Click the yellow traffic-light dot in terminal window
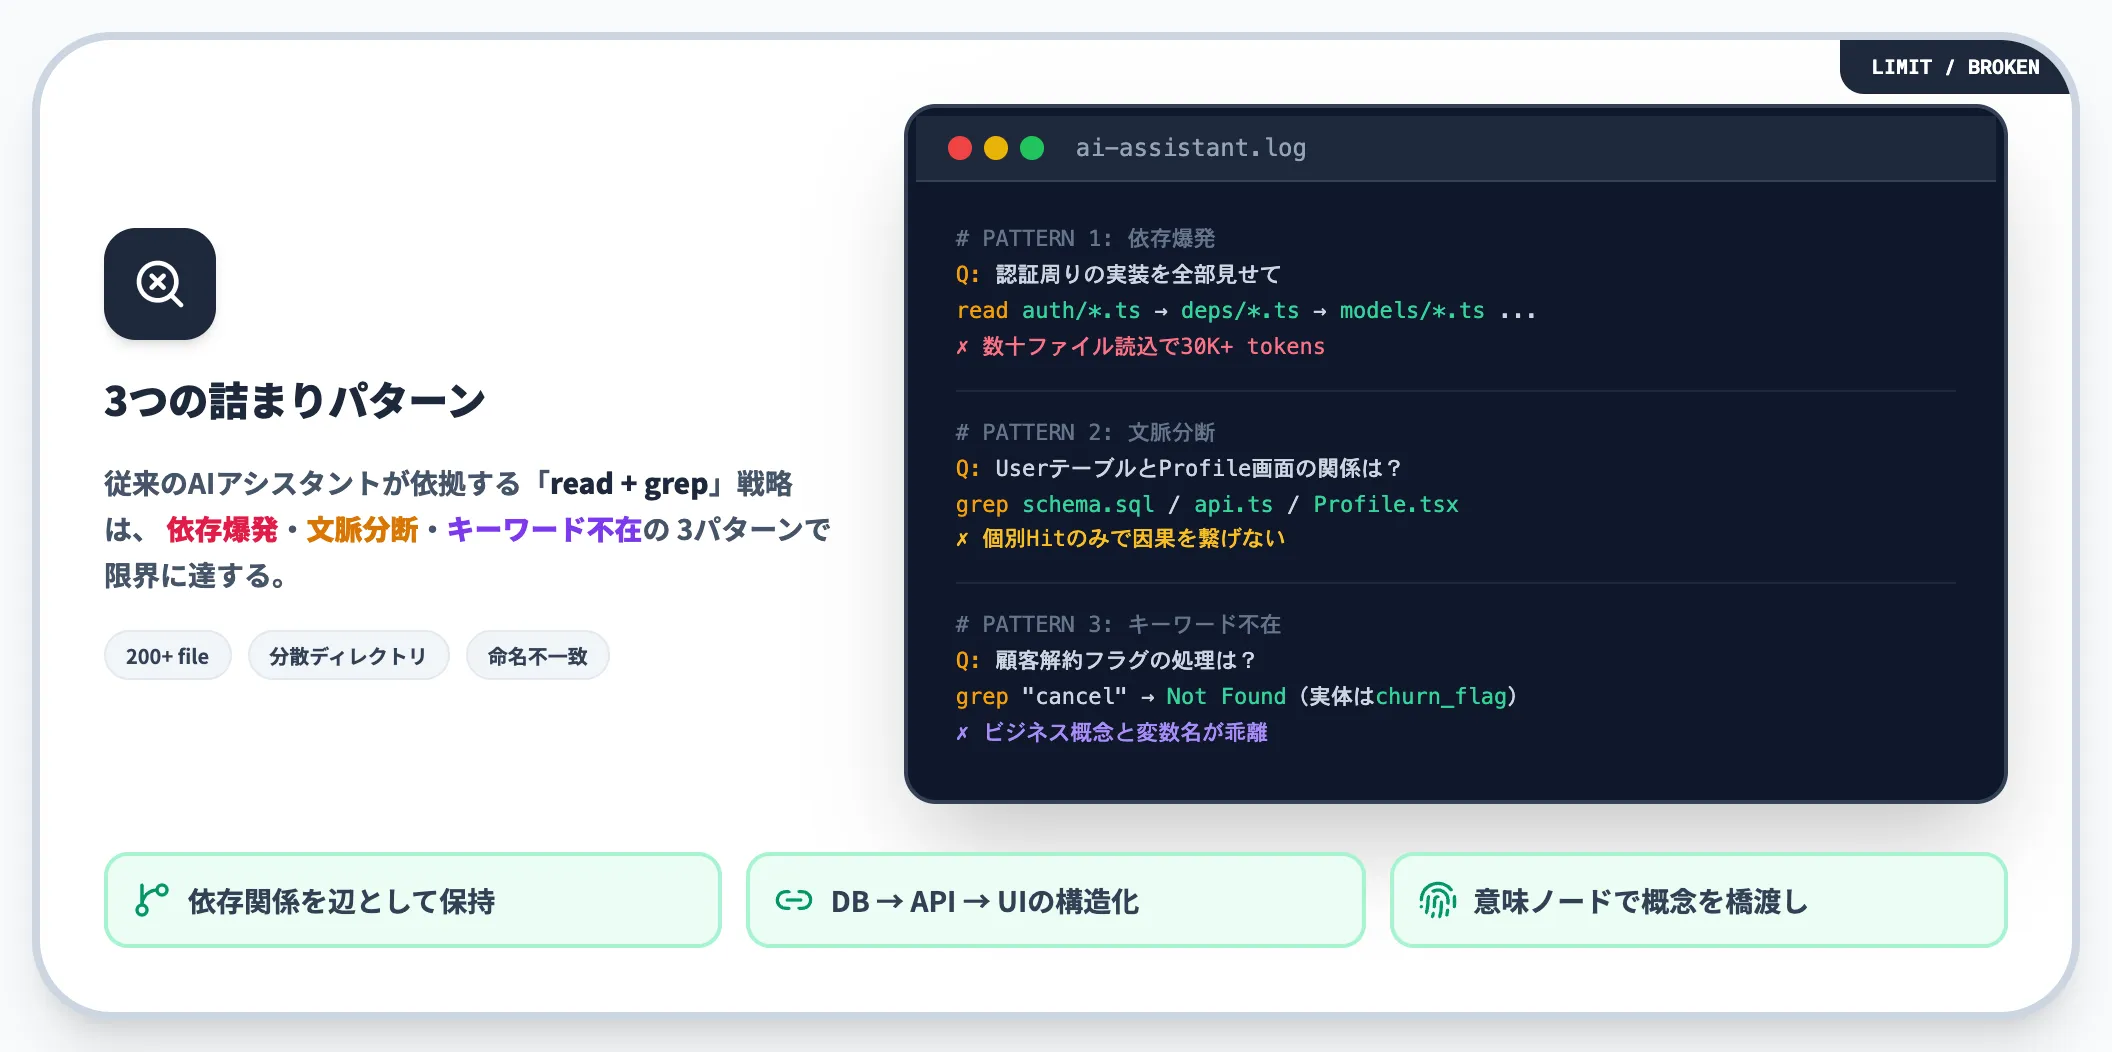2112x1052 pixels. (x=996, y=148)
